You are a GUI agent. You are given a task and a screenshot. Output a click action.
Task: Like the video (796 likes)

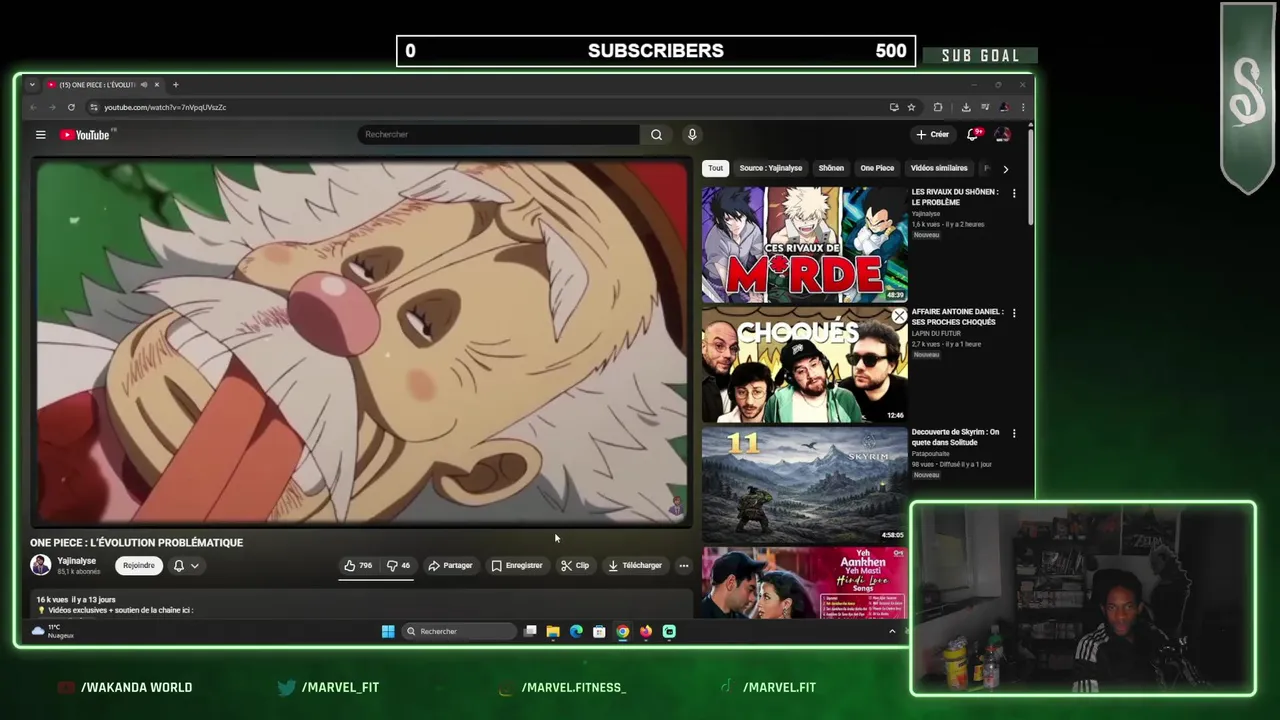click(358, 566)
